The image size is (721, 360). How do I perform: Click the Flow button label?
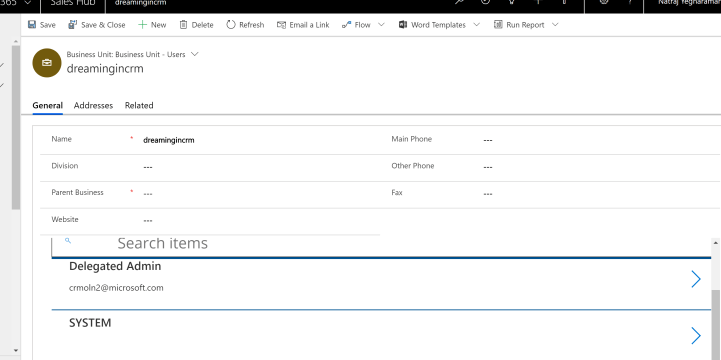coord(362,25)
